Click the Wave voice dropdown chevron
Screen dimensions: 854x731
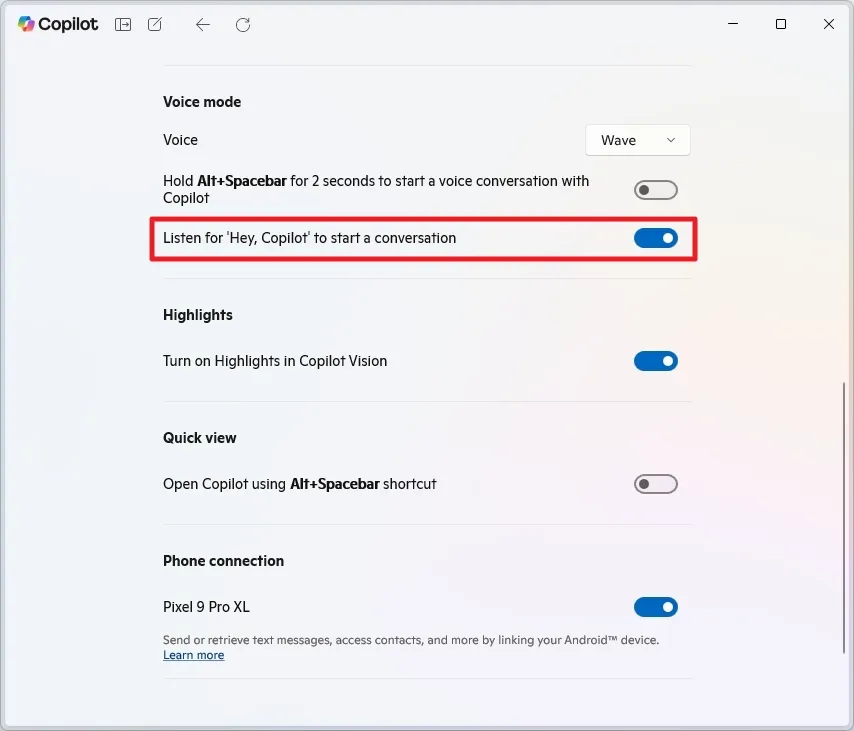(x=670, y=140)
